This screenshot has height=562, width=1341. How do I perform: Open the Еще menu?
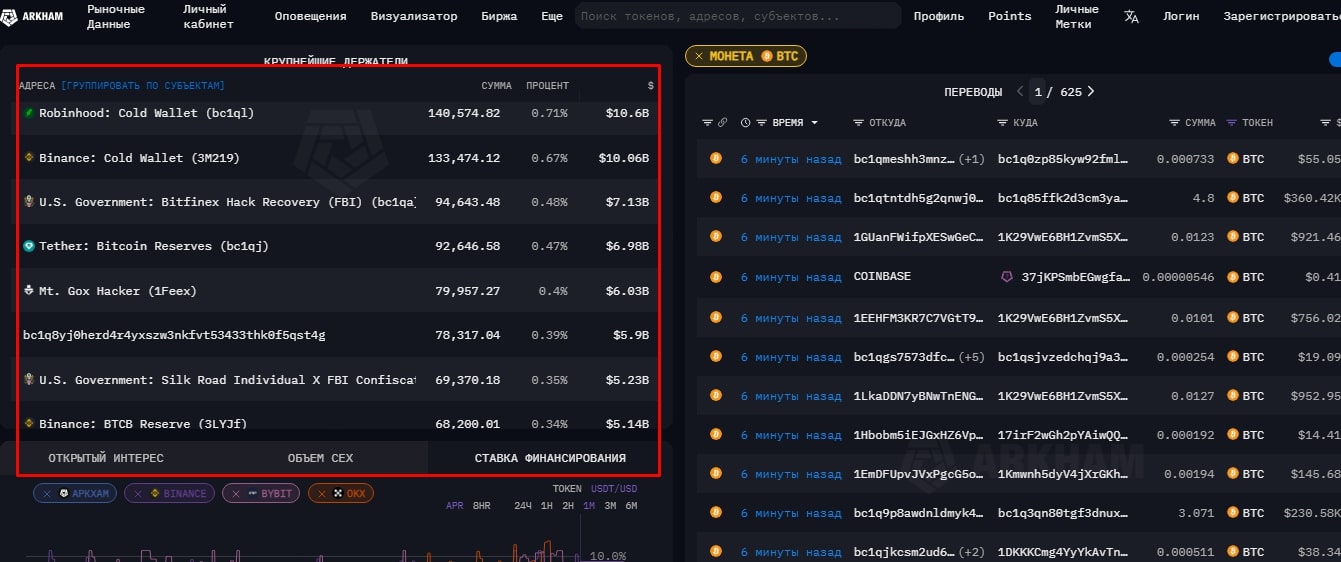(x=552, y=16)
